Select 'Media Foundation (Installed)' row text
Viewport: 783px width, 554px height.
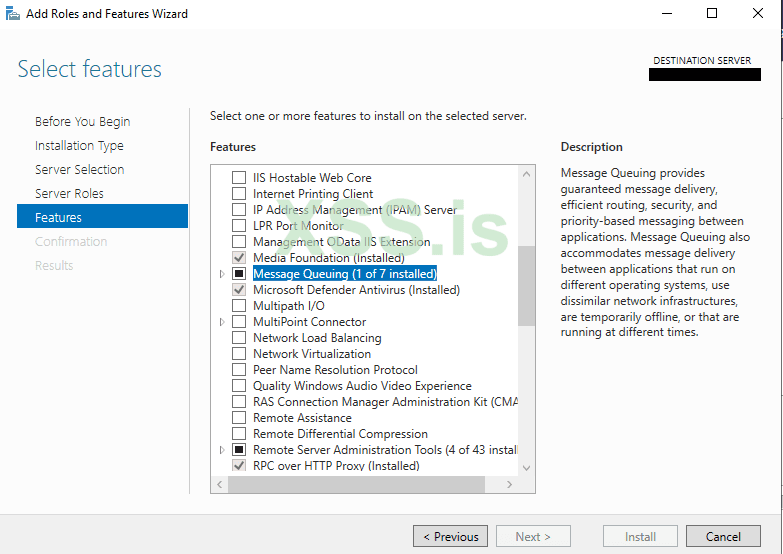(329, 258)
